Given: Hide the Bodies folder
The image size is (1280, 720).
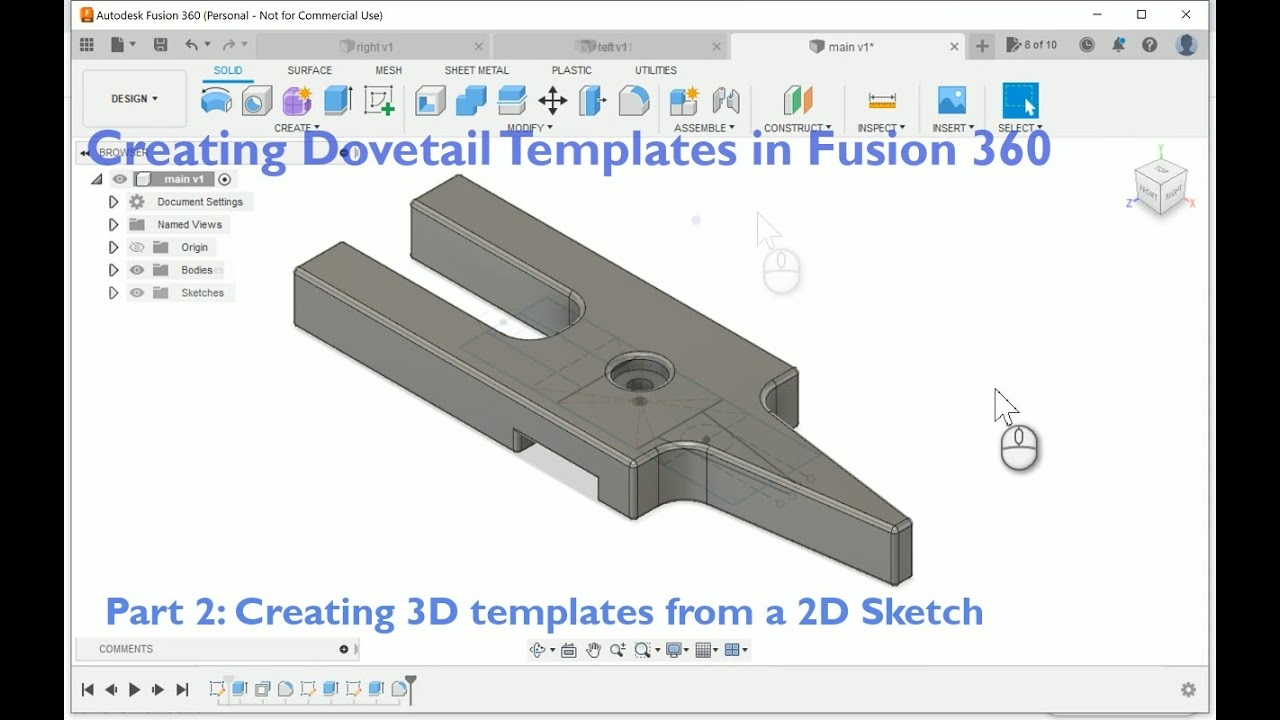Looking at the screenshot, I should (x=136, y=269).
